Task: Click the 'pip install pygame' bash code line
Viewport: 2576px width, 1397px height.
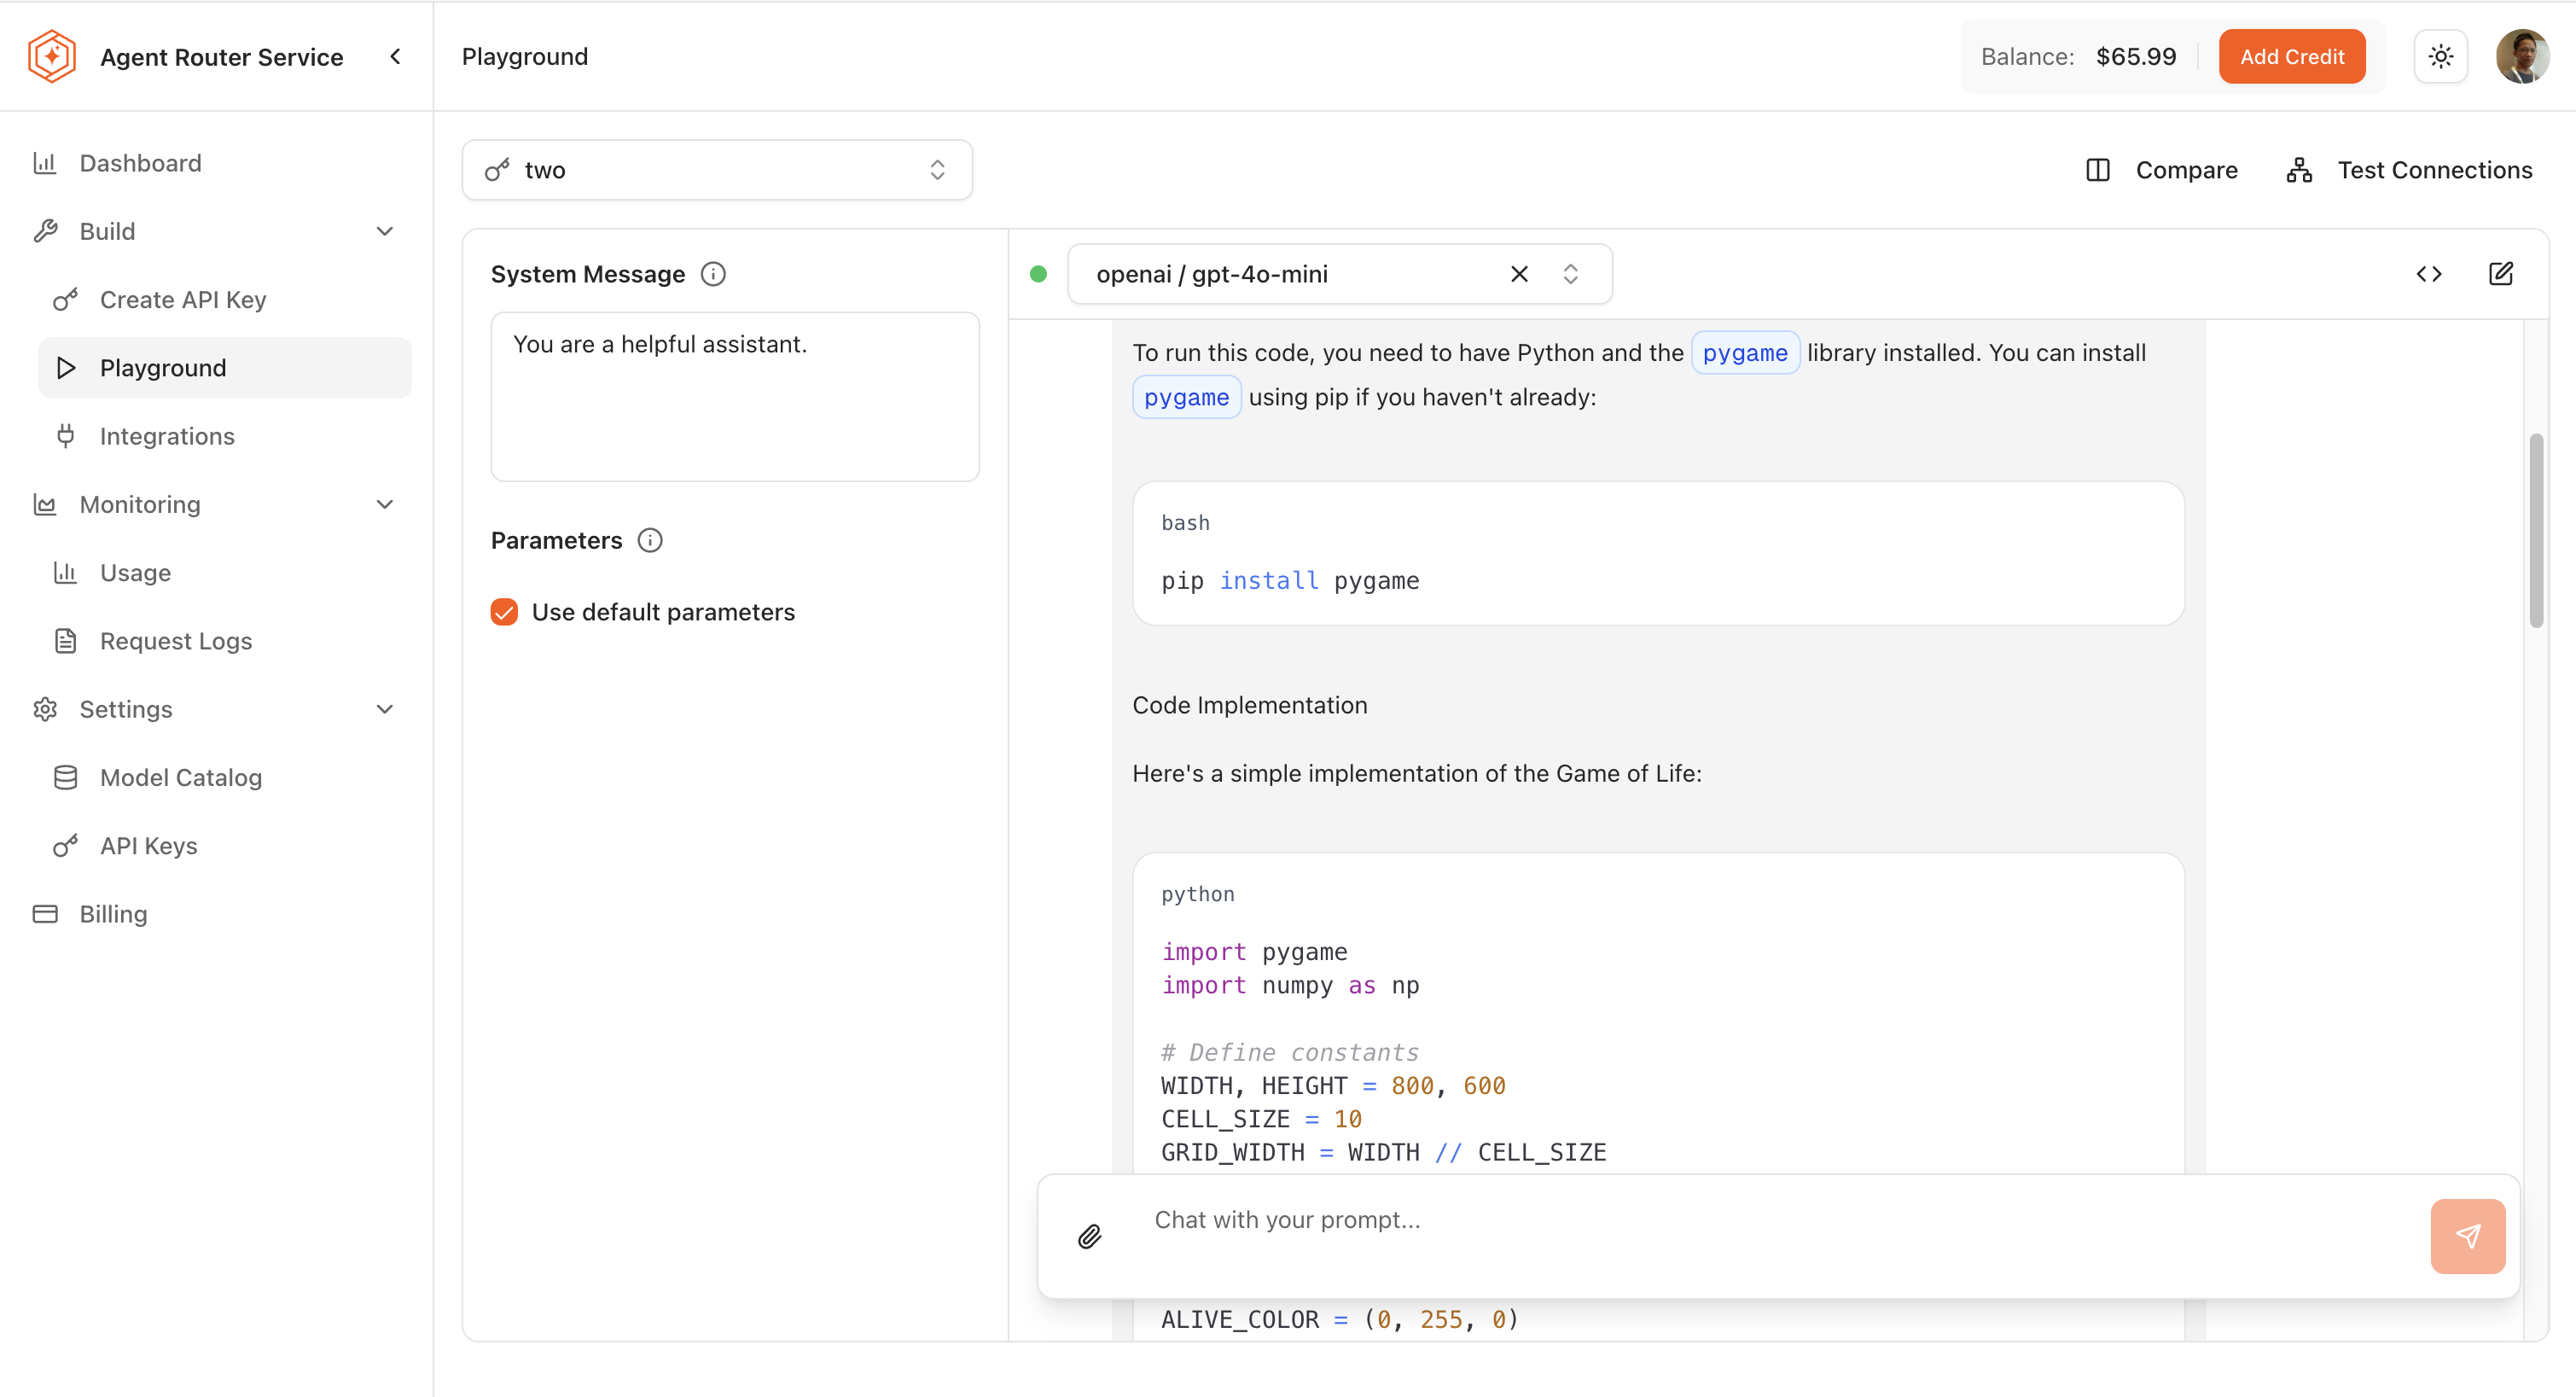Action: coord(1290,581)
